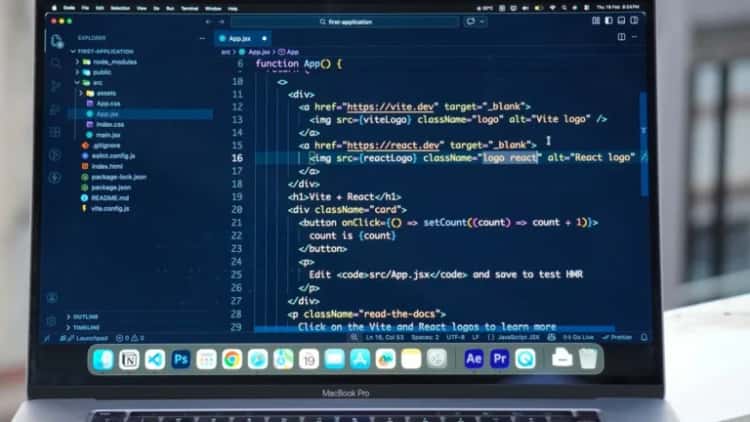Collapse the FIRST-APPLICATION root section
The width and height of the screenshot is (750, 422).
103,51
